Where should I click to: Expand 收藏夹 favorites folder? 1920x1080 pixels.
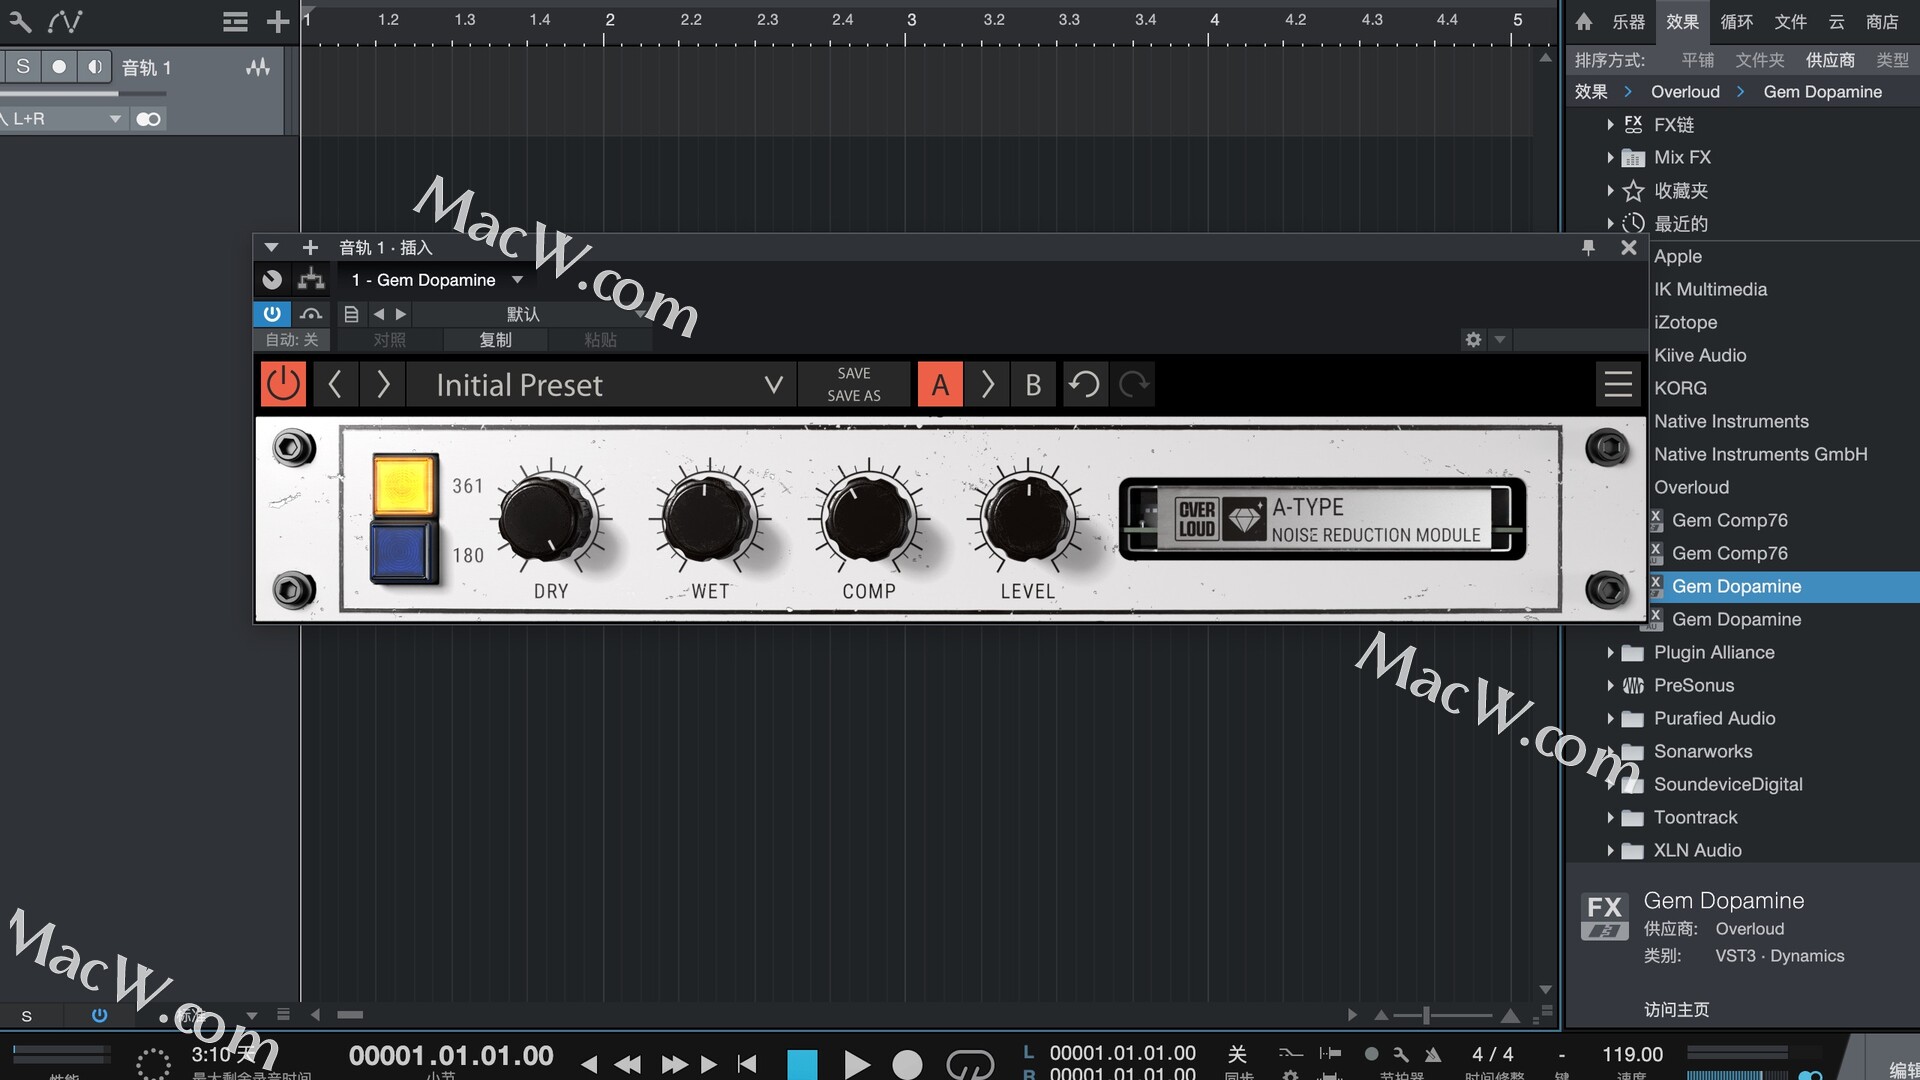1610,191
